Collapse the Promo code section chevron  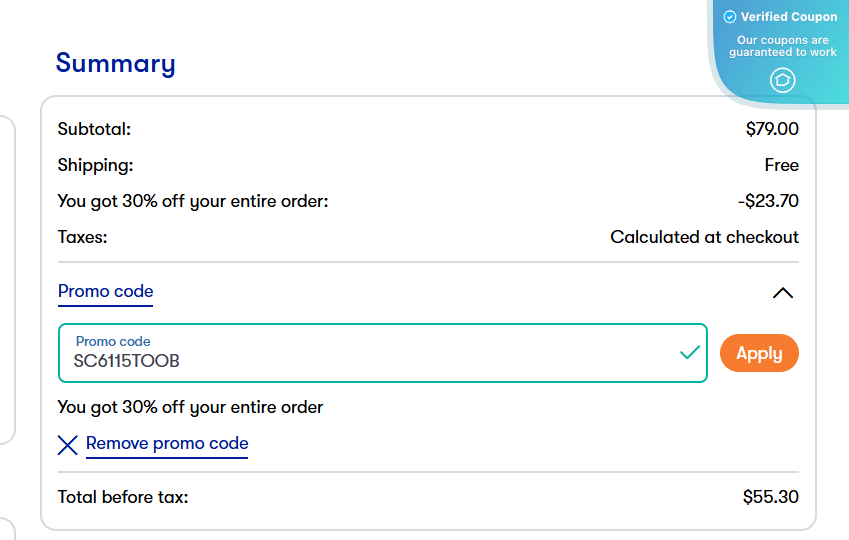click(783, 293)
